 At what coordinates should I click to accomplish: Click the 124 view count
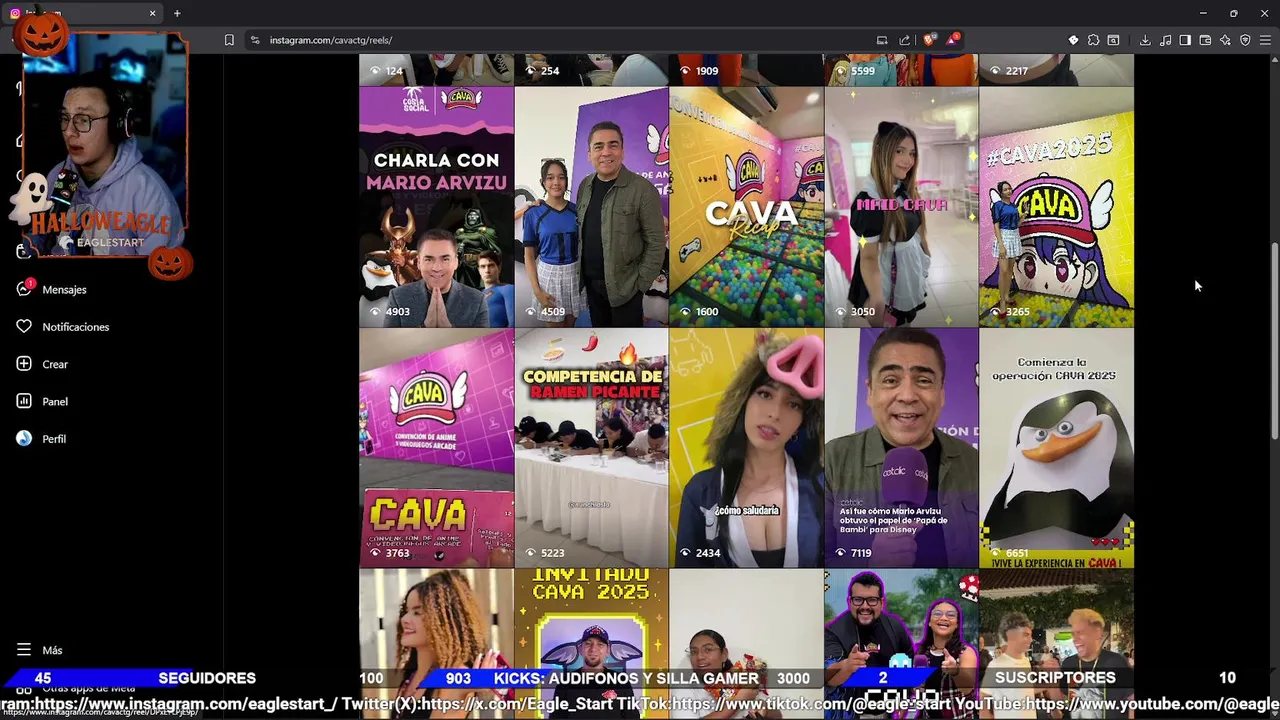click(394, 71)
